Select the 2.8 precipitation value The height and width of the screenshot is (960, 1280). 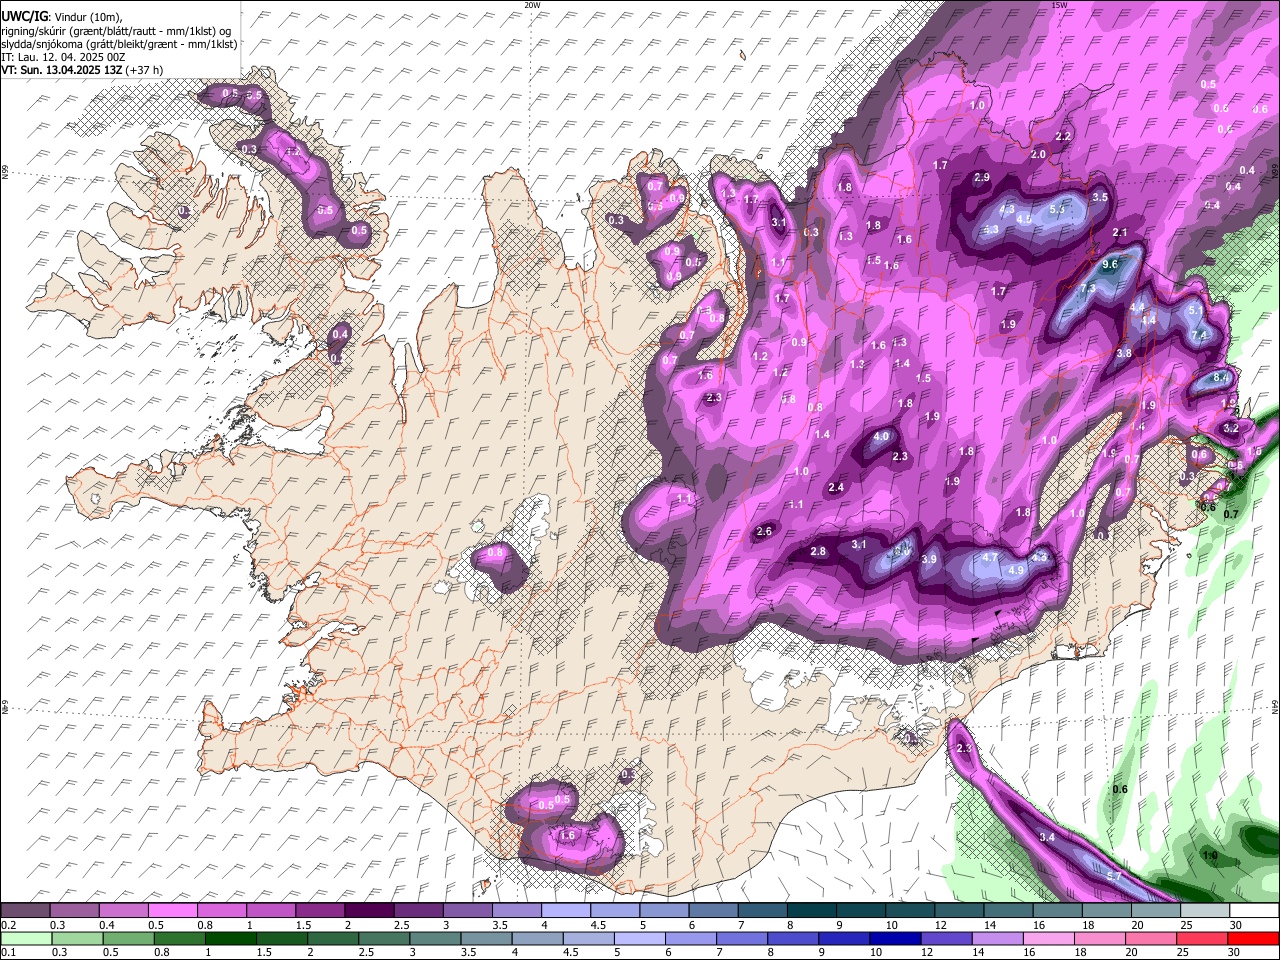click(818, 552)
